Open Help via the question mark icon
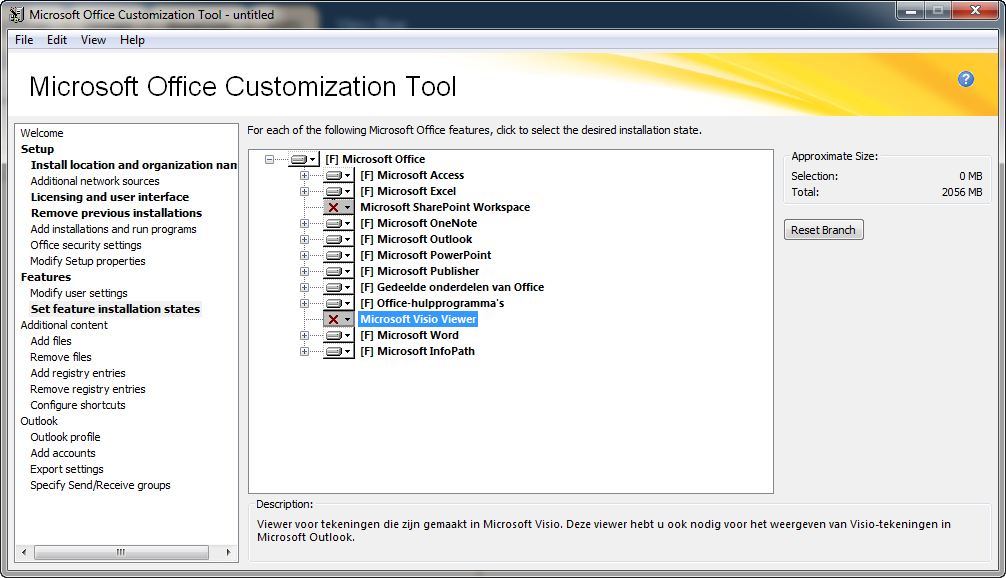 click(x=965, y=79)
